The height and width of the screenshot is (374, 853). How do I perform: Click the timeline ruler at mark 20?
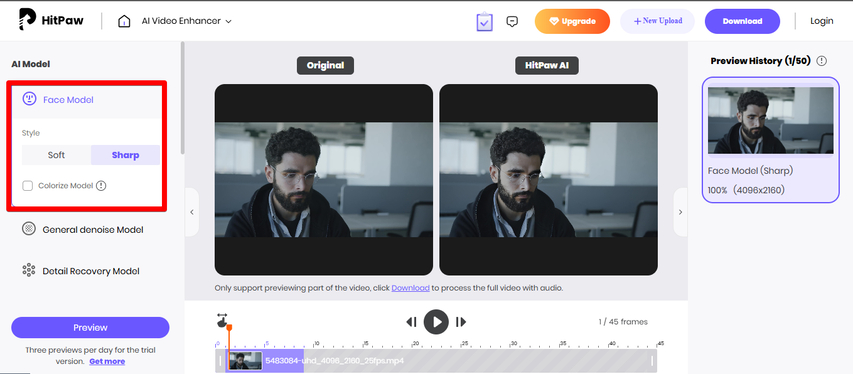point(416,345)
